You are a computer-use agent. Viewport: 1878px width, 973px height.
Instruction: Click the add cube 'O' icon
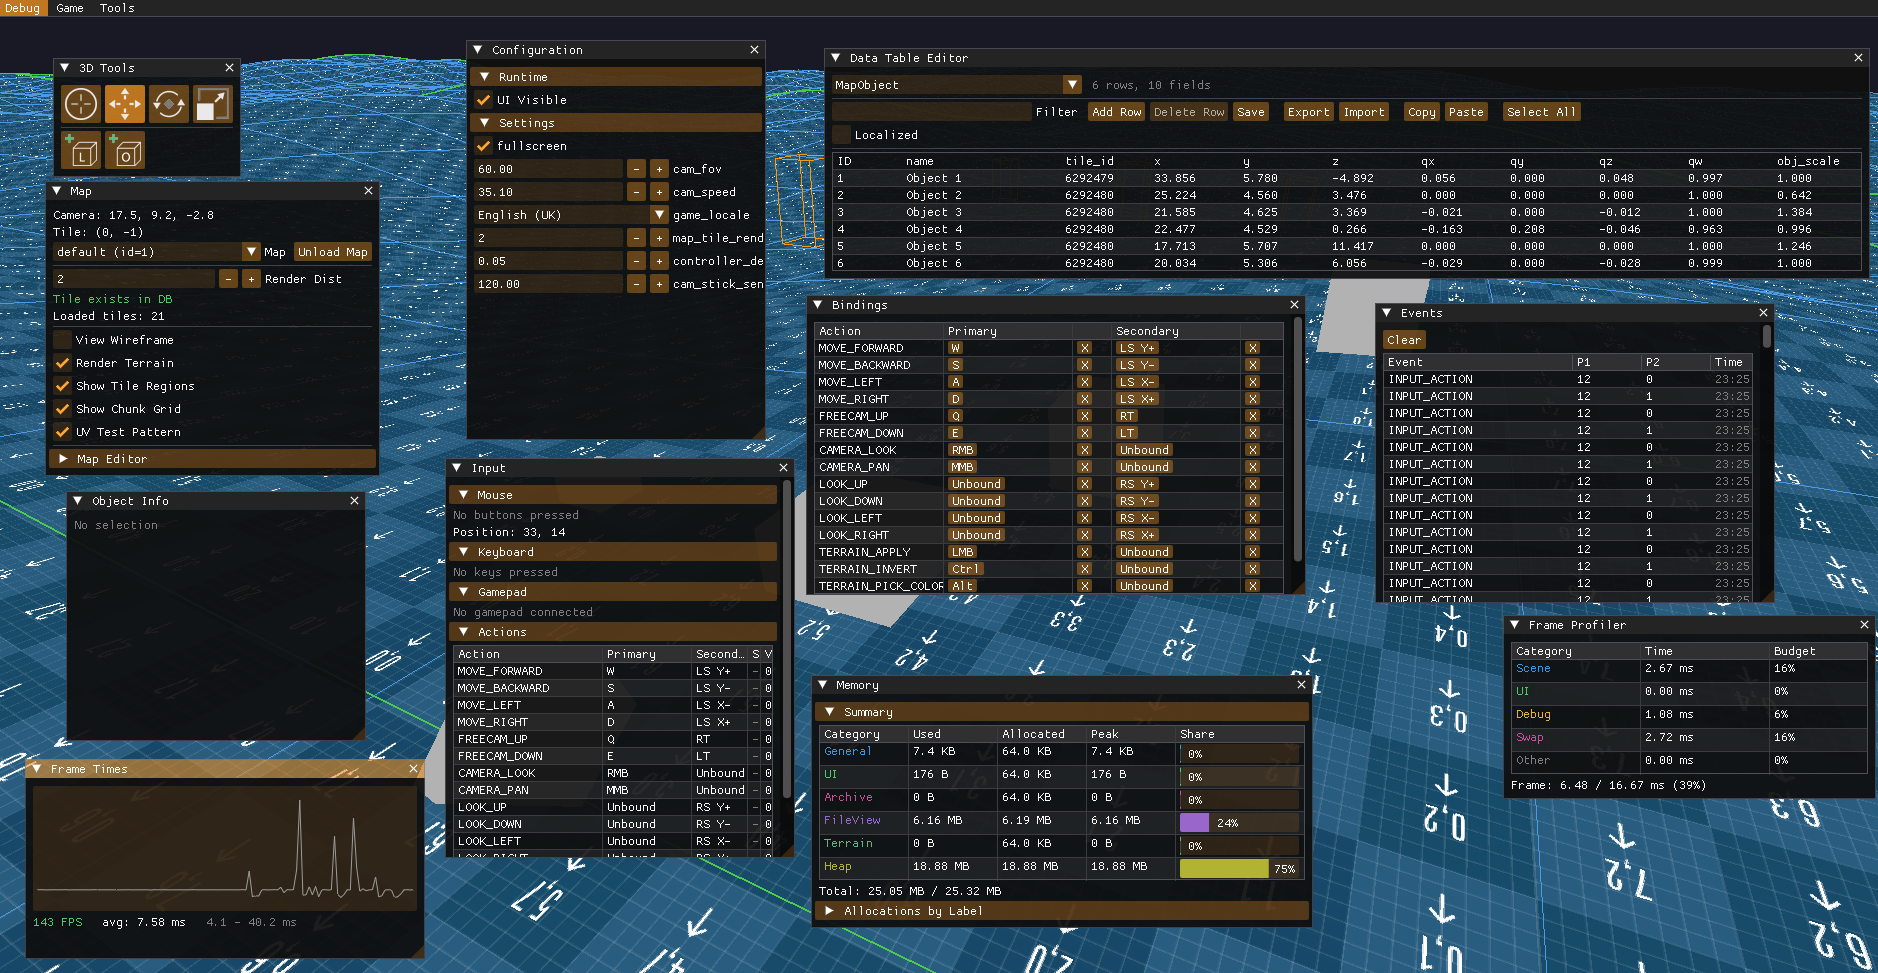tap(125, 151)
